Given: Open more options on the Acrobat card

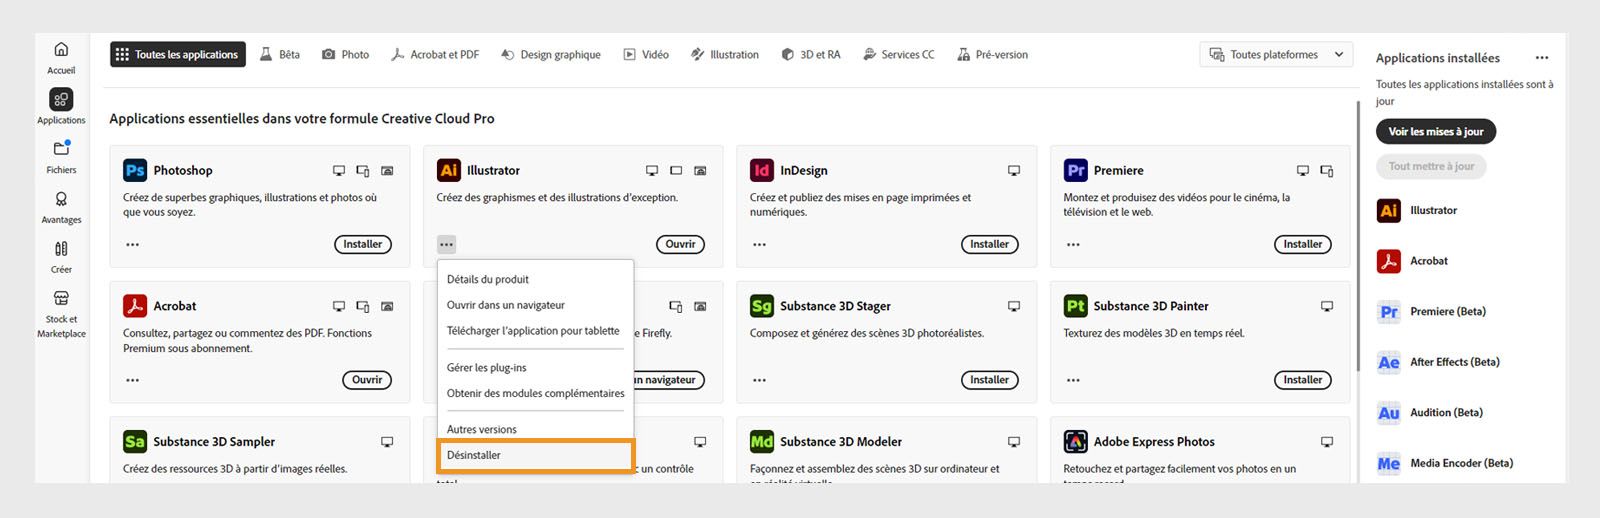Looking at the screenshot, I should pos(133,380).
